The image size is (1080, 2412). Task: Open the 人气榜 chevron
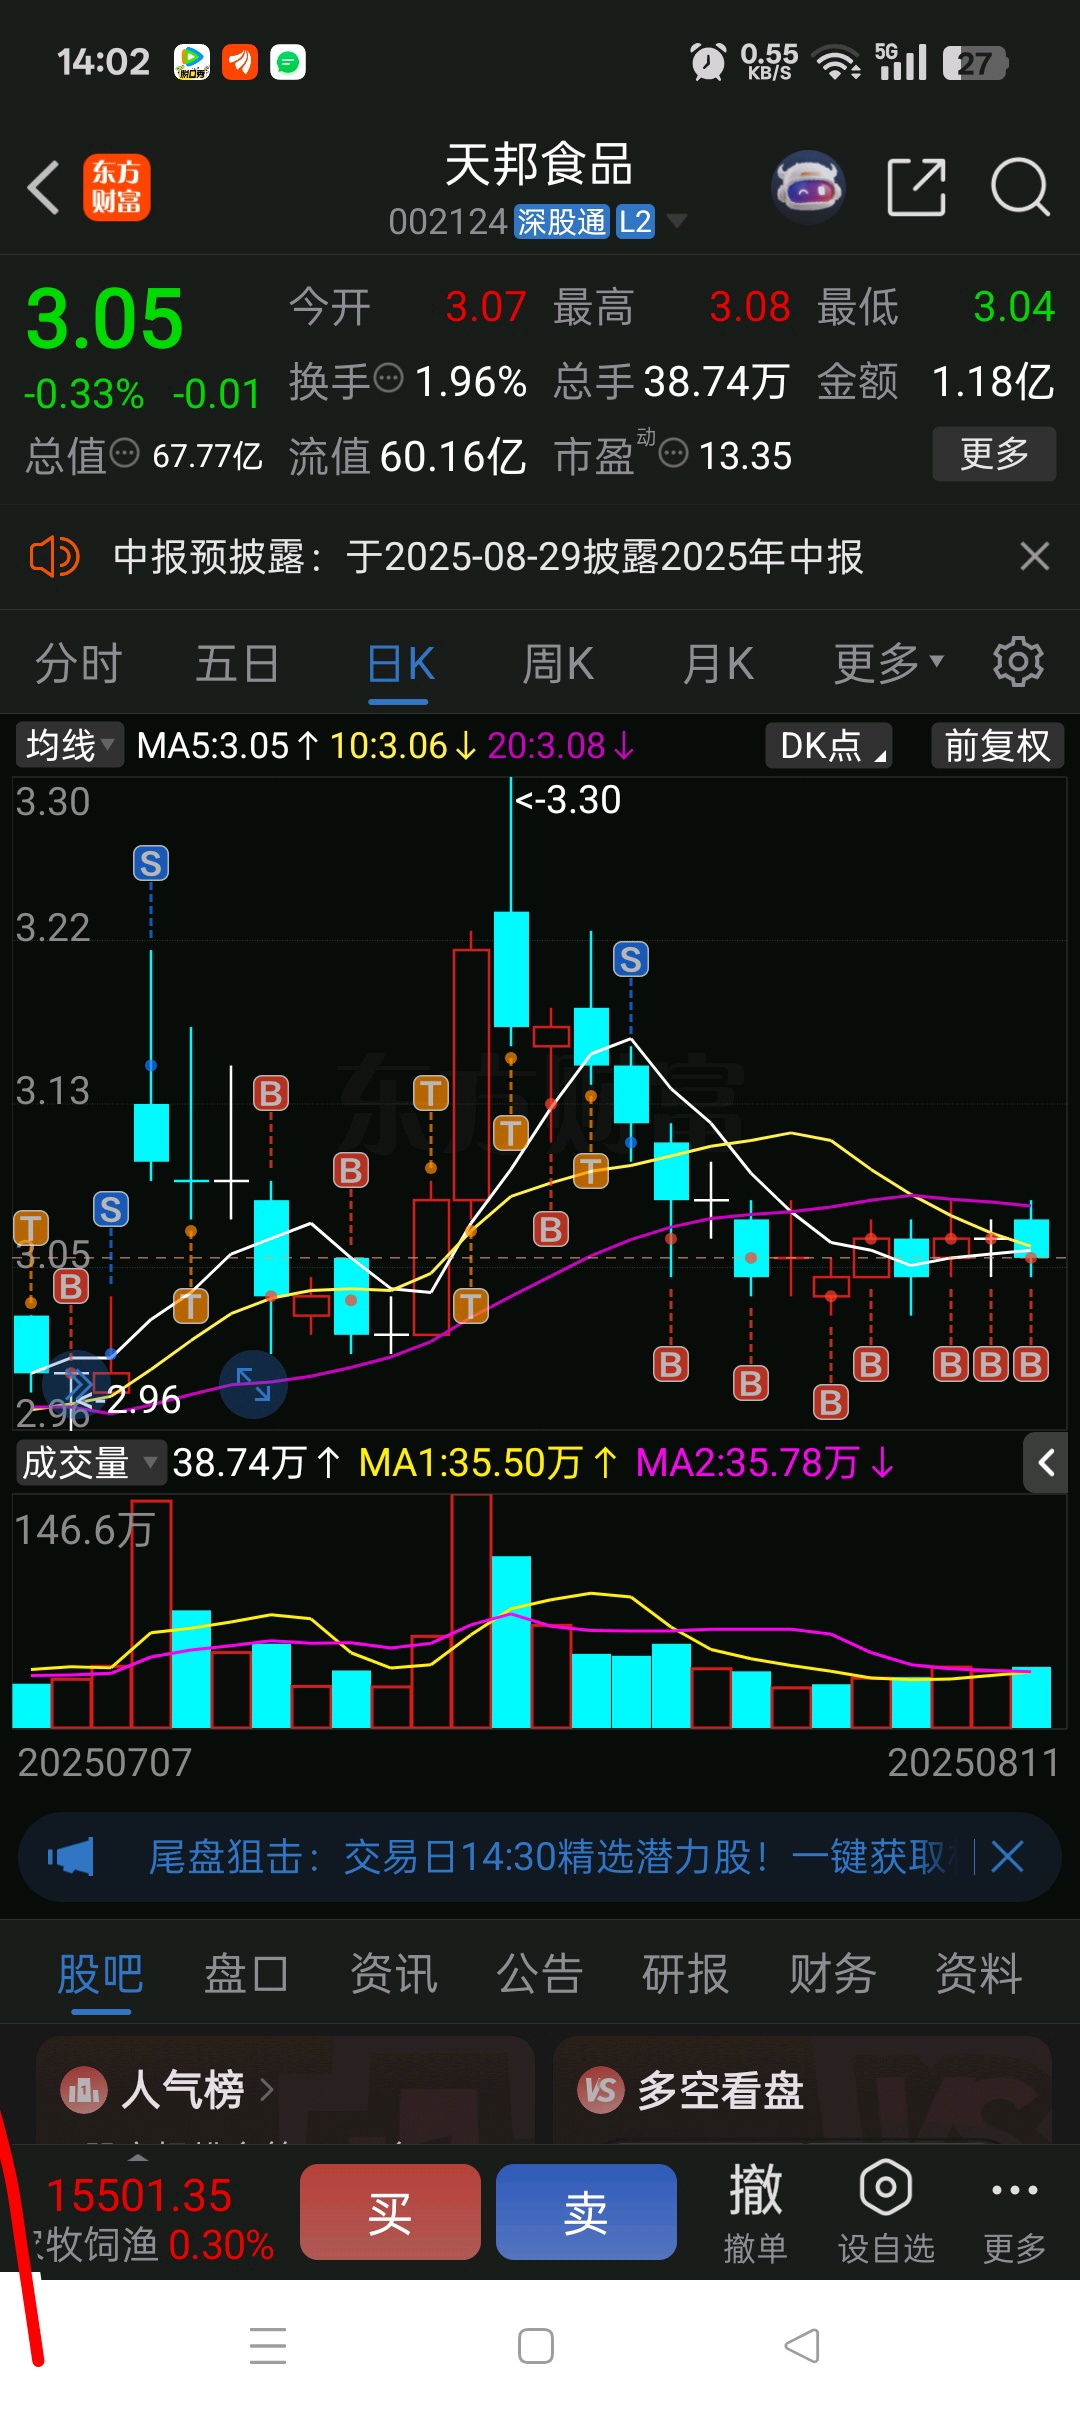point(266,2089)
